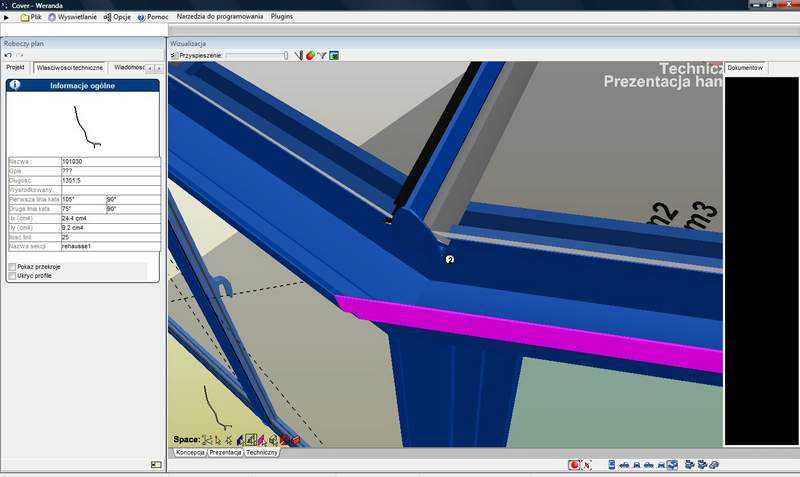
Task: Toggle the small checkbox before Przyspieszenie
Action: tap(173, 55)
